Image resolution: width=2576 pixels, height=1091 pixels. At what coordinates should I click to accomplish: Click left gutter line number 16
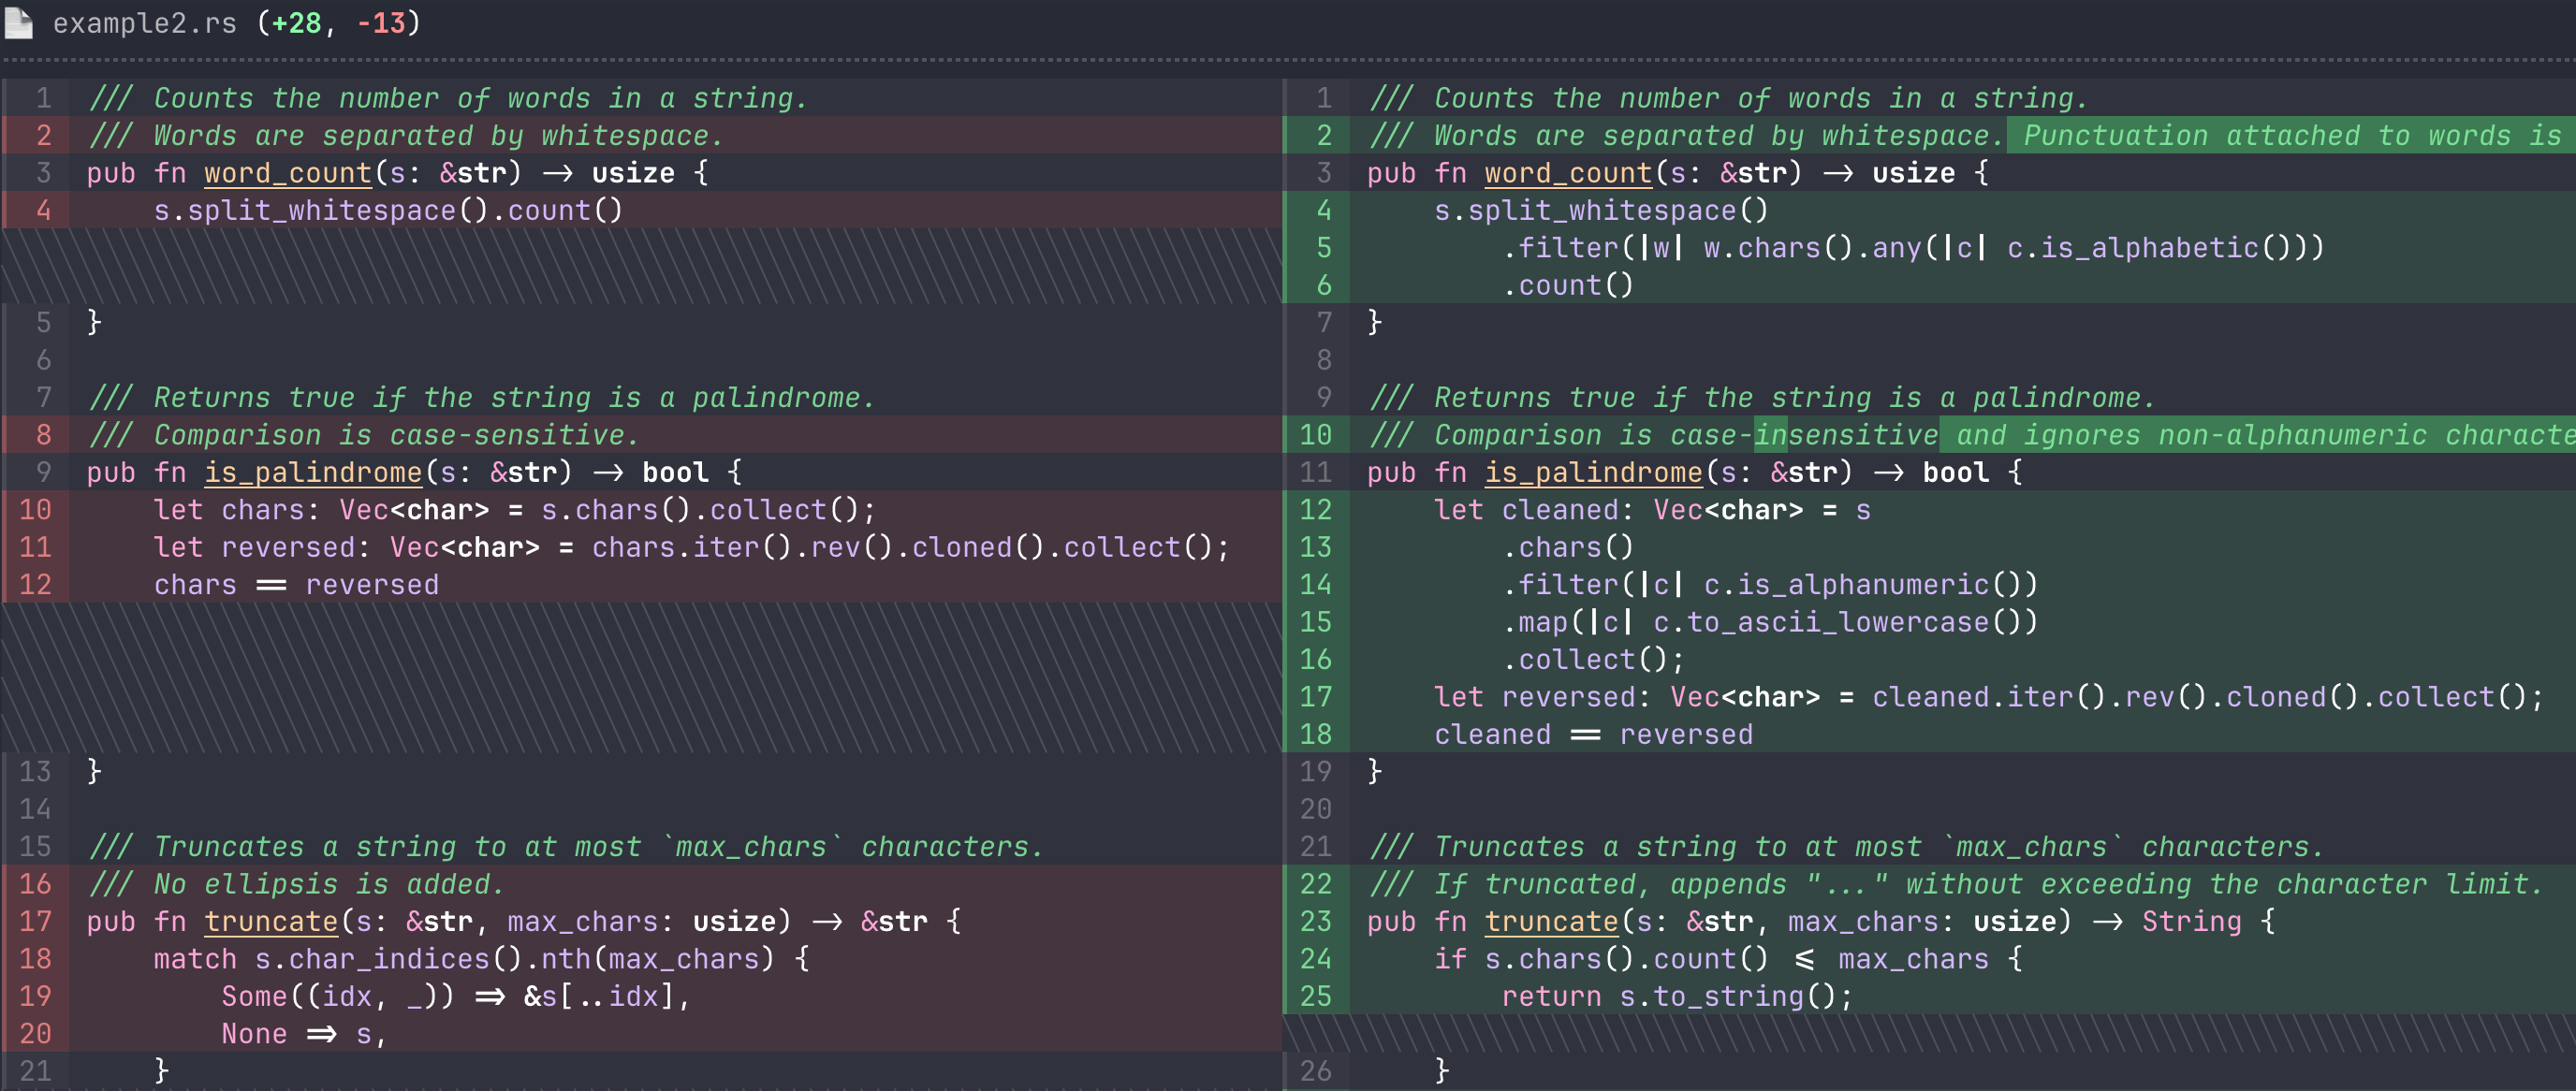(35, 884)
